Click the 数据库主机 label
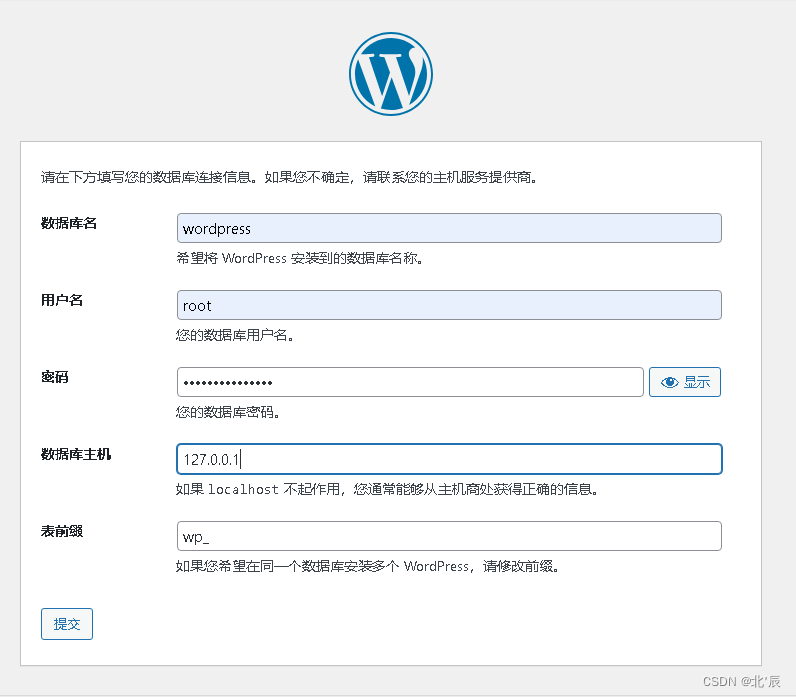This screenshot has height=697, width=796. [76, 454]
